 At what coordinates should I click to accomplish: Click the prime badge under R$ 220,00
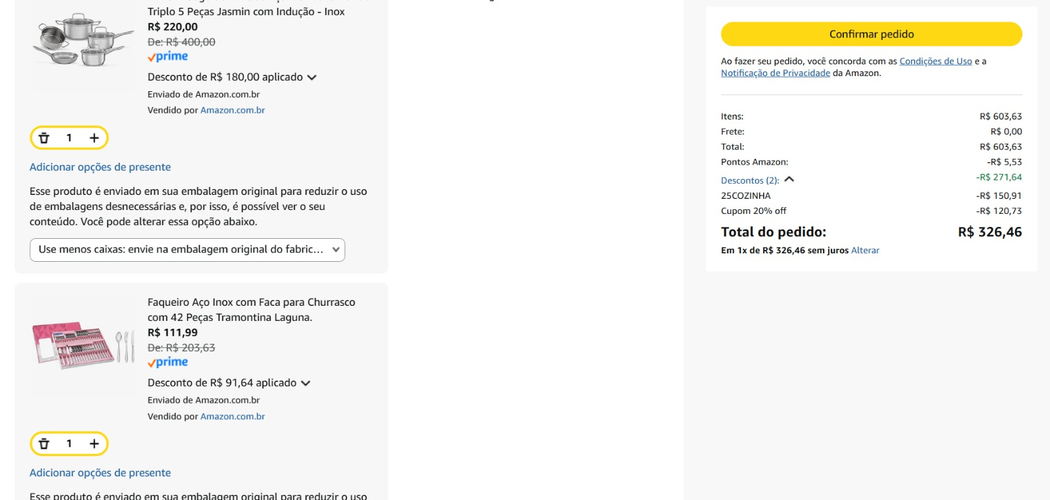[x=167, y=57]
